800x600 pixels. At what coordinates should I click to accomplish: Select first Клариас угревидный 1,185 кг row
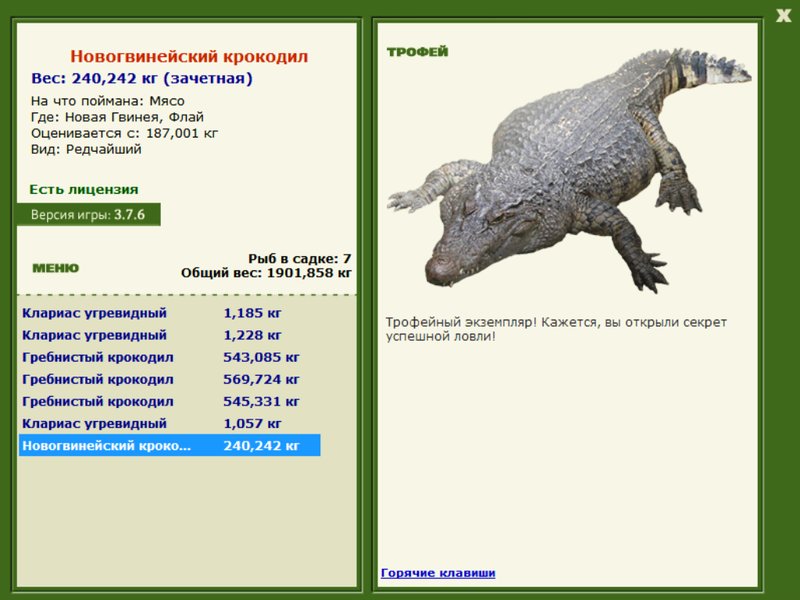pyautogui.click(x=169, y=313)
